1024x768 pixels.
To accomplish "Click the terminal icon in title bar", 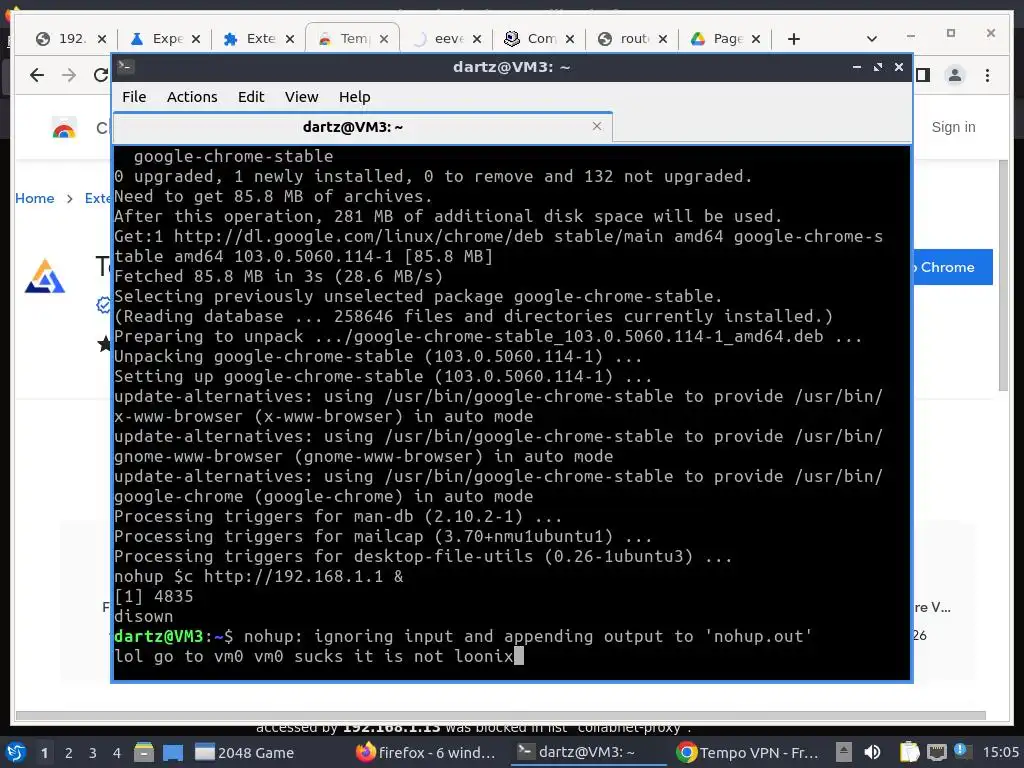I will click(x=125, y=66).
